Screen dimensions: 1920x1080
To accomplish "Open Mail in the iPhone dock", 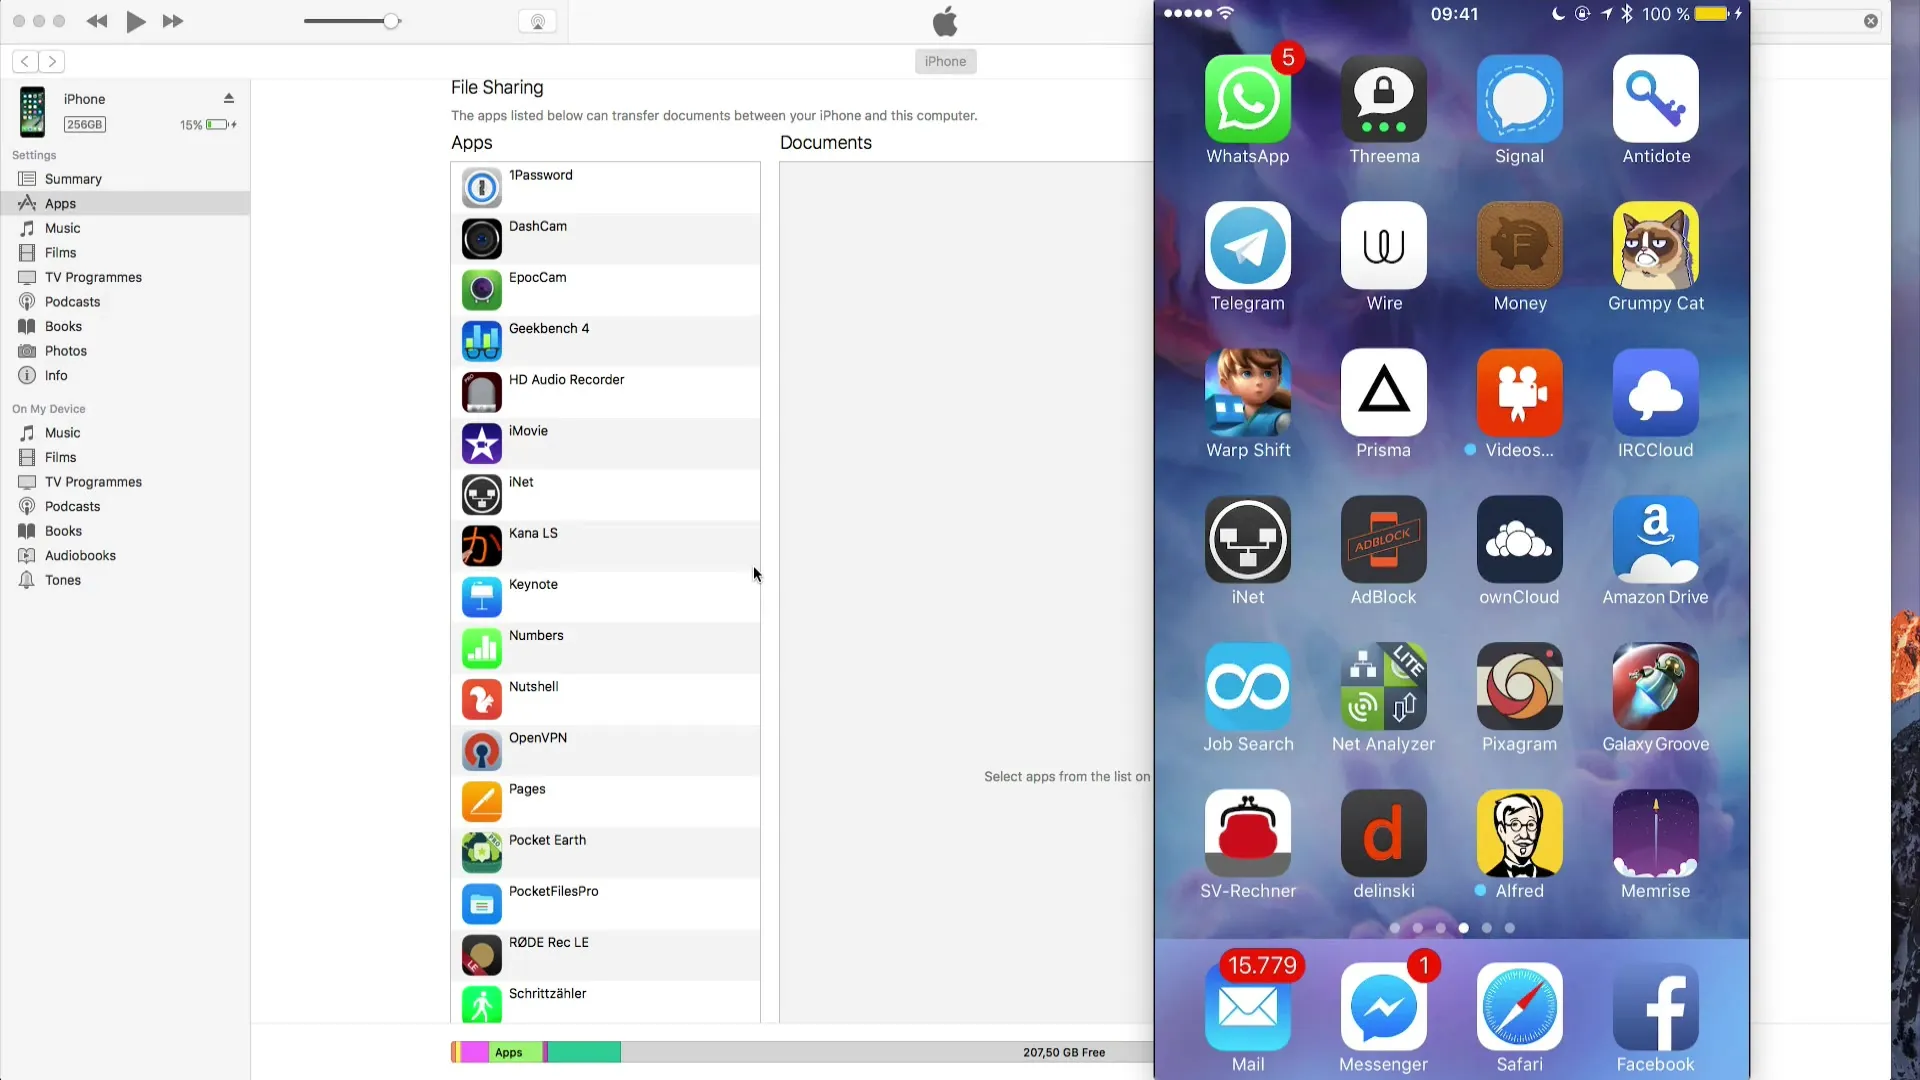I will coord(1247,1007).
